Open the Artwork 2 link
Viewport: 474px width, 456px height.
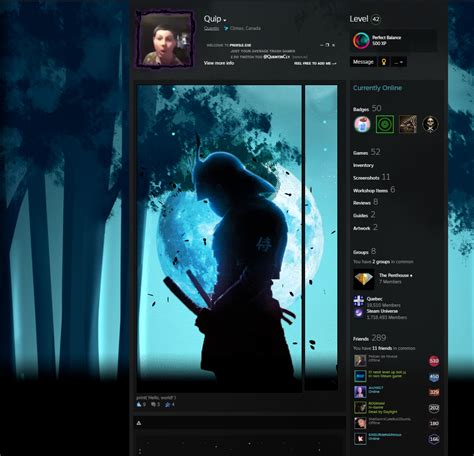tap(365, 227)
